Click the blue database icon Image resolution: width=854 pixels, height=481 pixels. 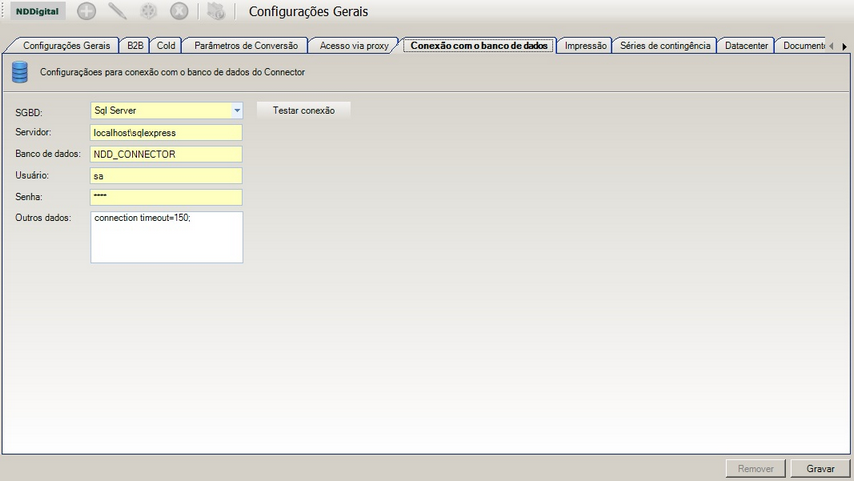tap(20, 72)
